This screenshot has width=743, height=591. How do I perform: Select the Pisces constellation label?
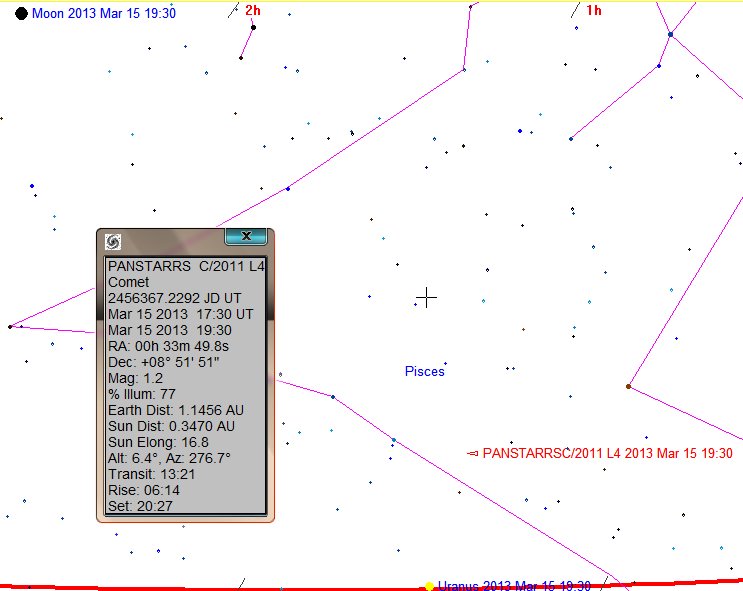click(x=424, y=371)
